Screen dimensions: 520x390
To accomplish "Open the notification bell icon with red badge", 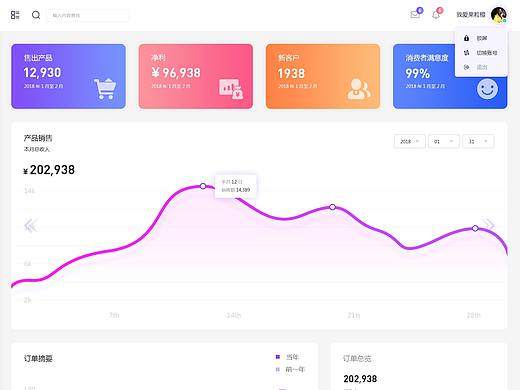I will 436,15.
